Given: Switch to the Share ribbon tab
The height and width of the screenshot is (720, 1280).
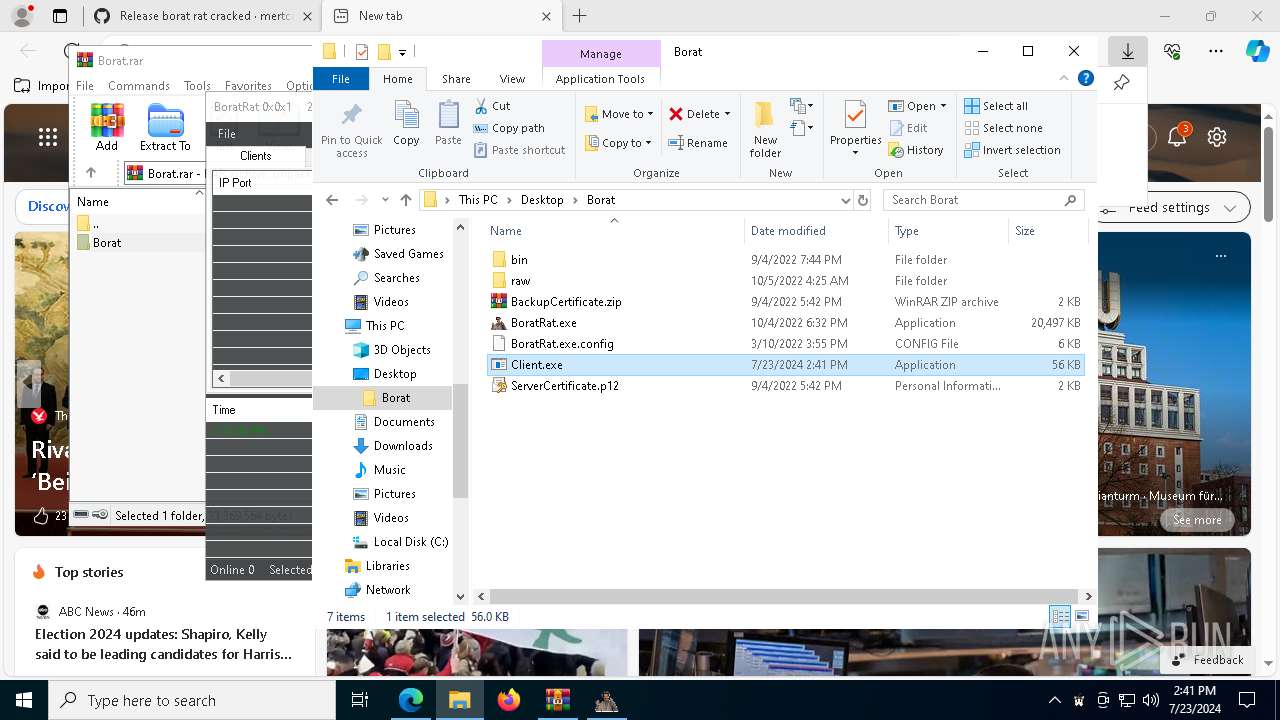Looking at the screenshot, I should (456, 79).
